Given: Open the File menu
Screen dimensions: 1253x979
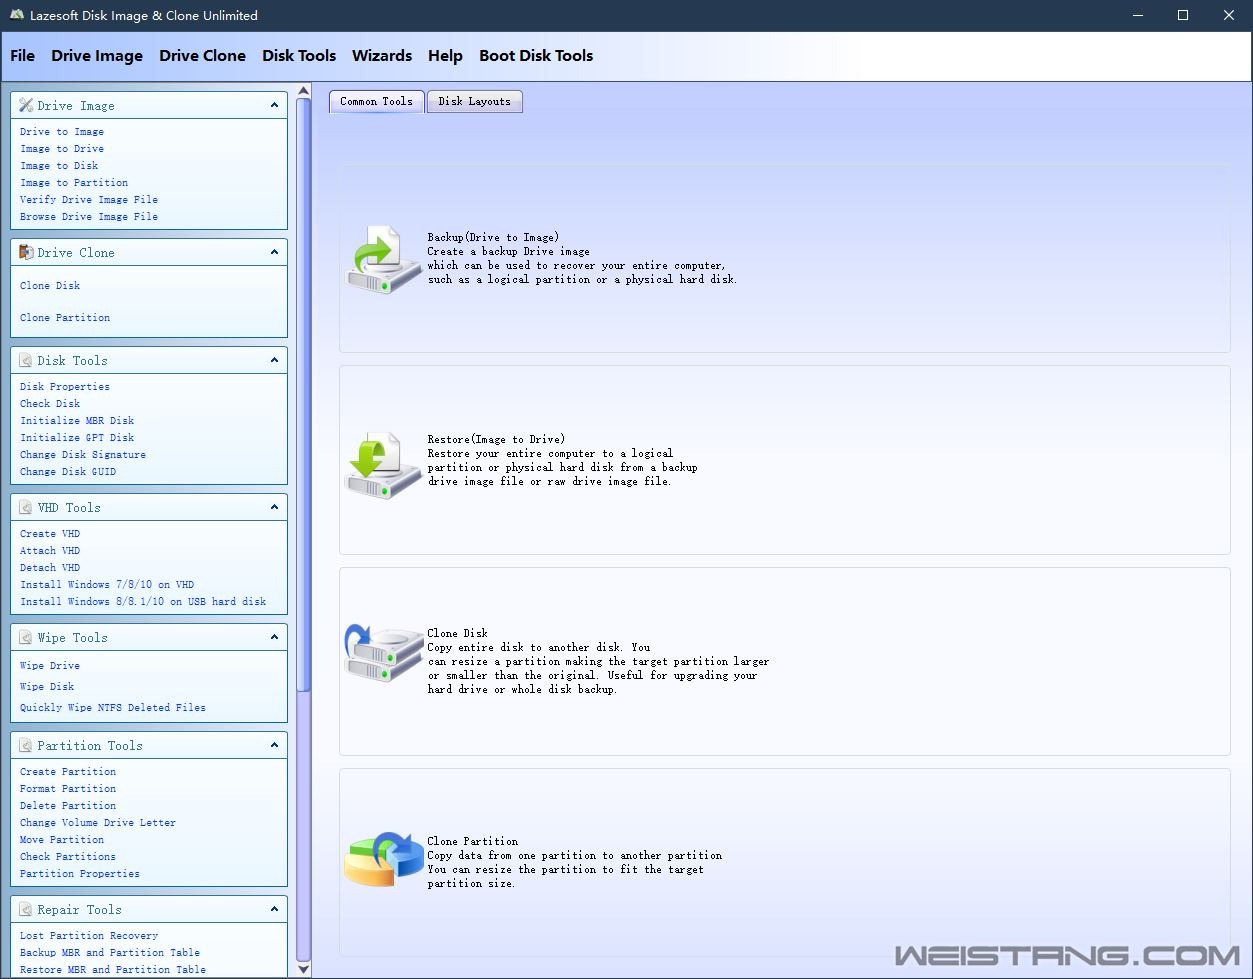Looking at the screenshot, I should coord(22,56).
